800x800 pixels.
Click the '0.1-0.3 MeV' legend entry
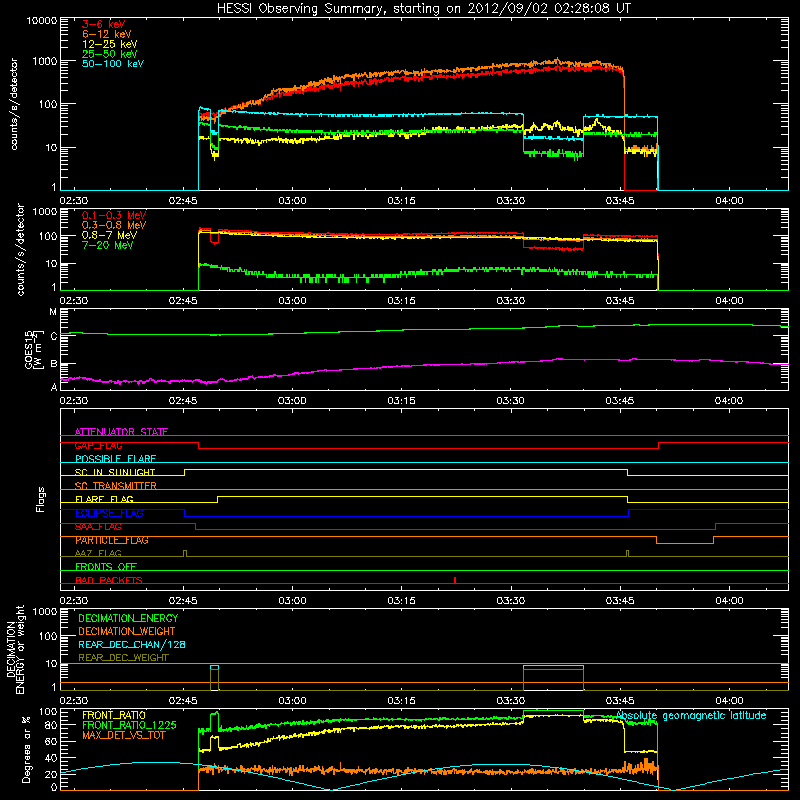[x=114, y=215]
